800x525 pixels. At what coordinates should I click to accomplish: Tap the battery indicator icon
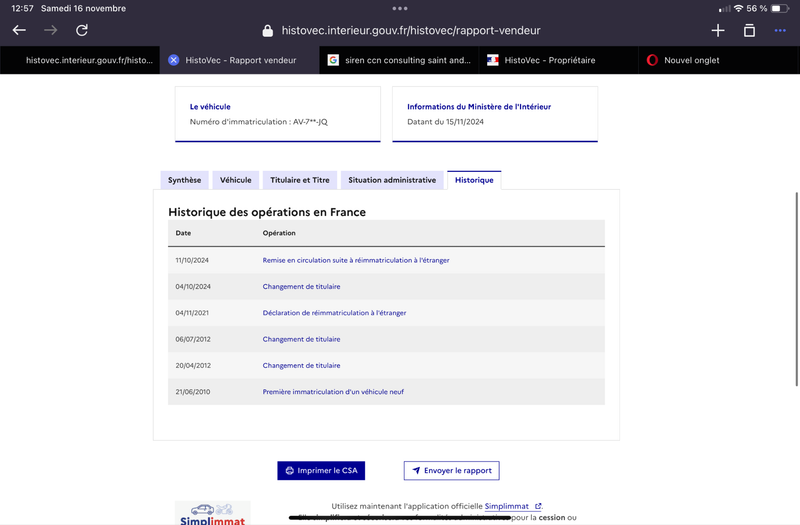[780, 8]
